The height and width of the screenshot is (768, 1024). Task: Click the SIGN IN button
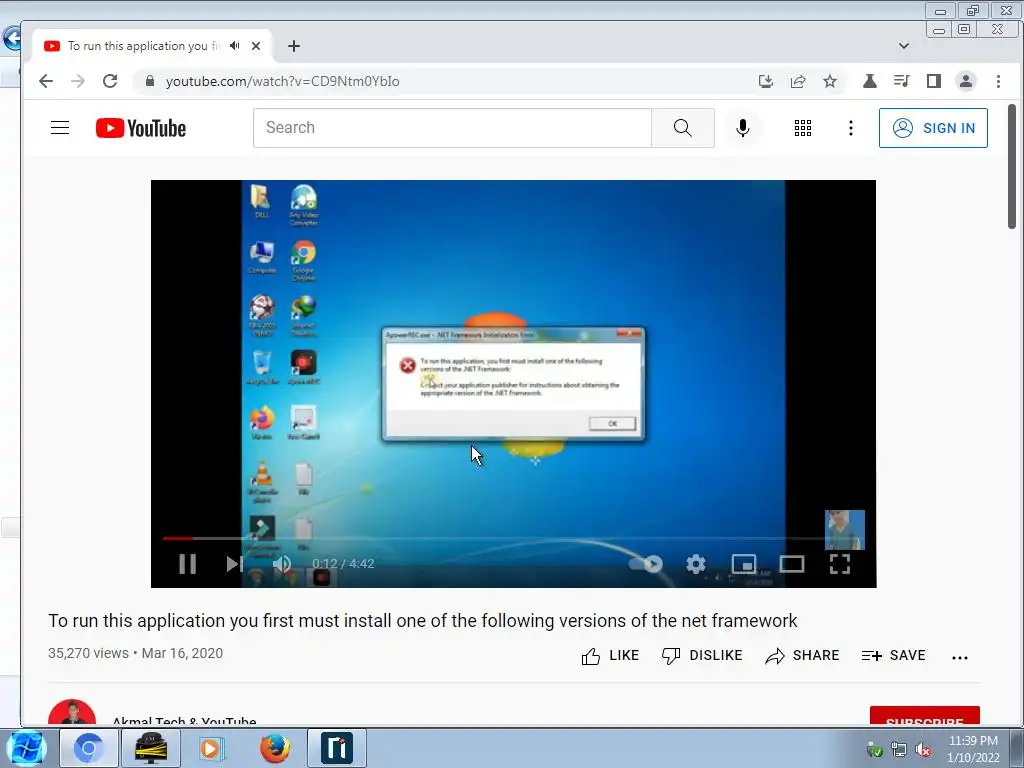point(933,128)
